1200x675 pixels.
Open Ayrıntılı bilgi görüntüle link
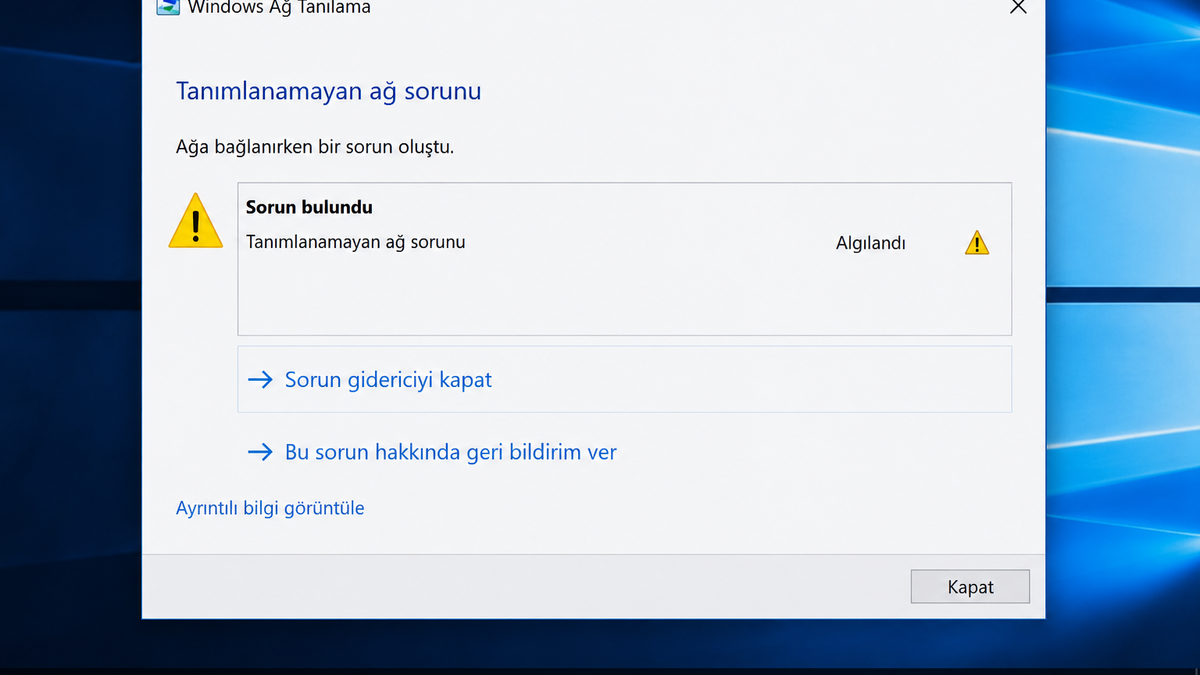tap(270, 508)
